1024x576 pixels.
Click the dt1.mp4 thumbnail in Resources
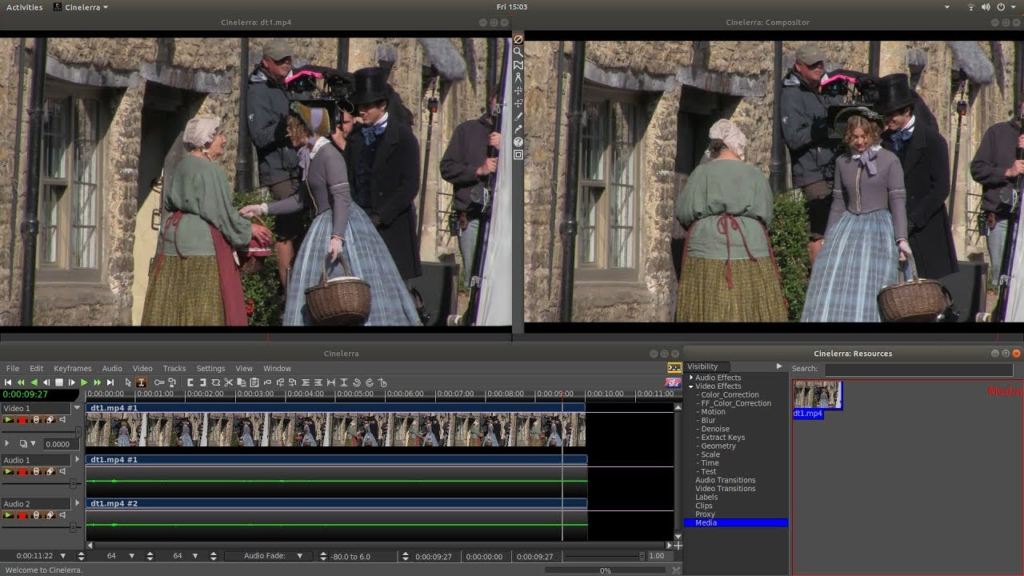tap(817, 395)
